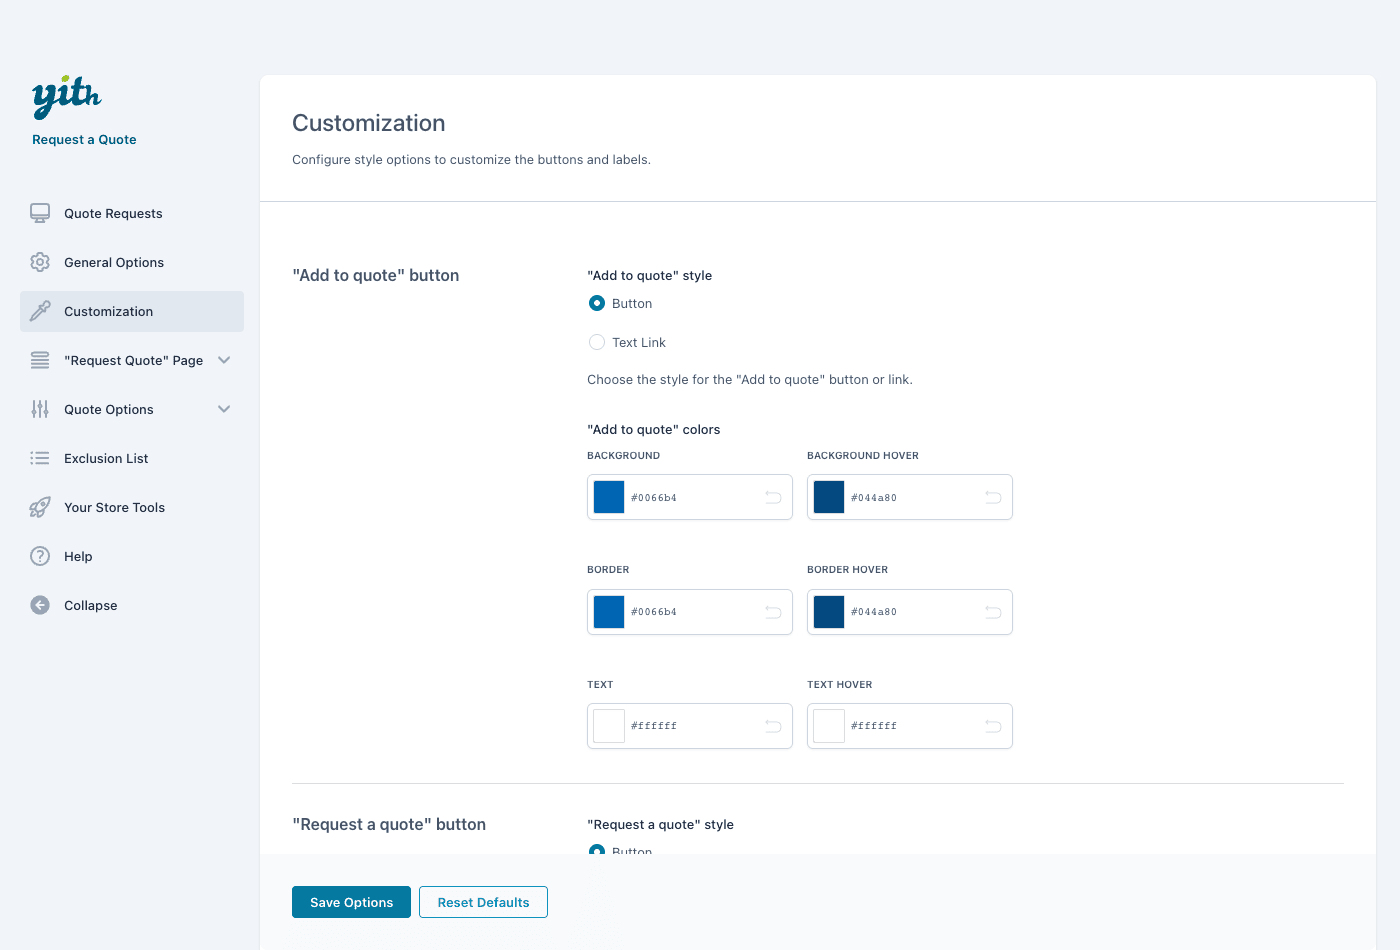
Task: Click the Exclusion List bullet-list icon
Action: [x=40, y=458]
